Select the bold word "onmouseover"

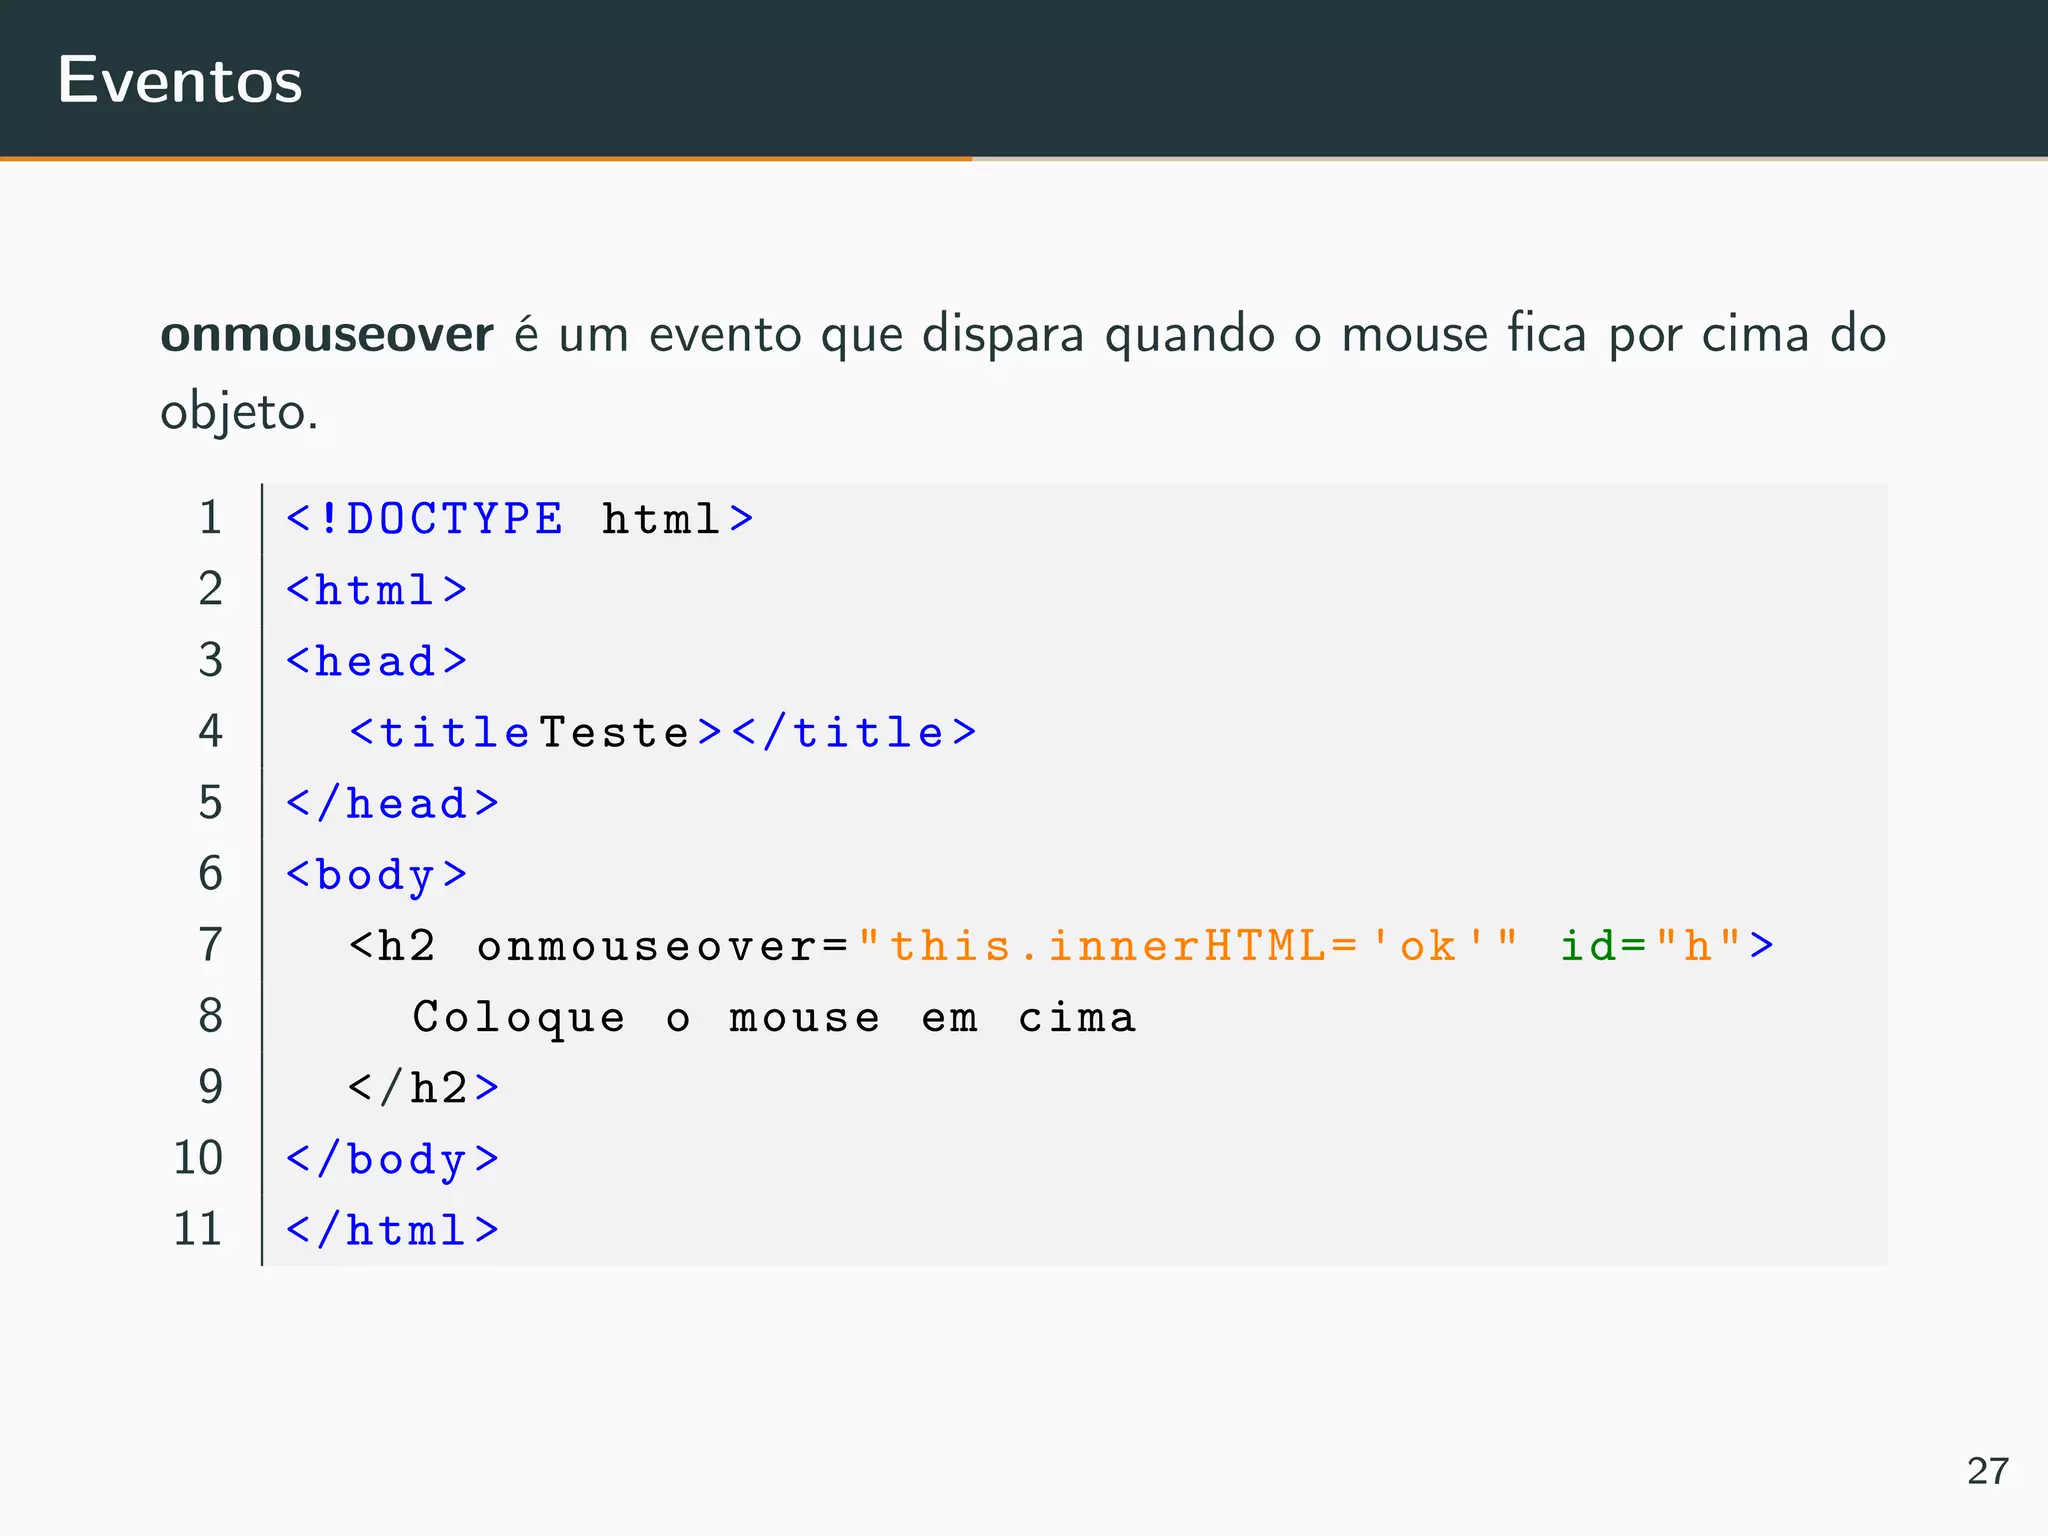pyautogui.click(x=326, y=334)
